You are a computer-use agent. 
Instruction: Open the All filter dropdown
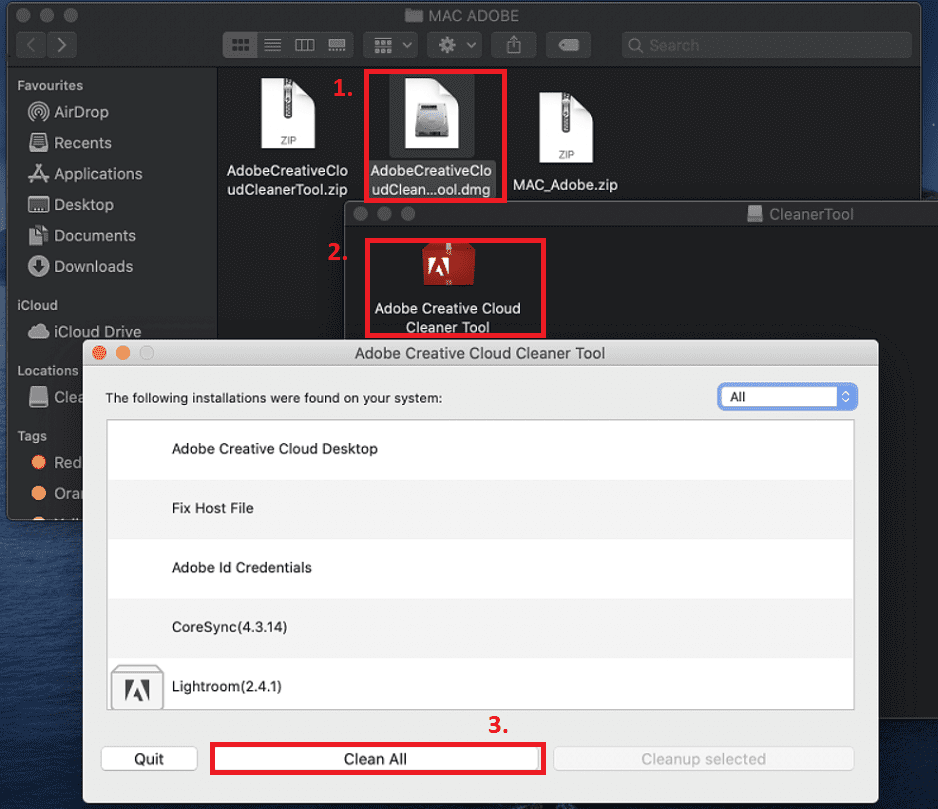[787, 397]
